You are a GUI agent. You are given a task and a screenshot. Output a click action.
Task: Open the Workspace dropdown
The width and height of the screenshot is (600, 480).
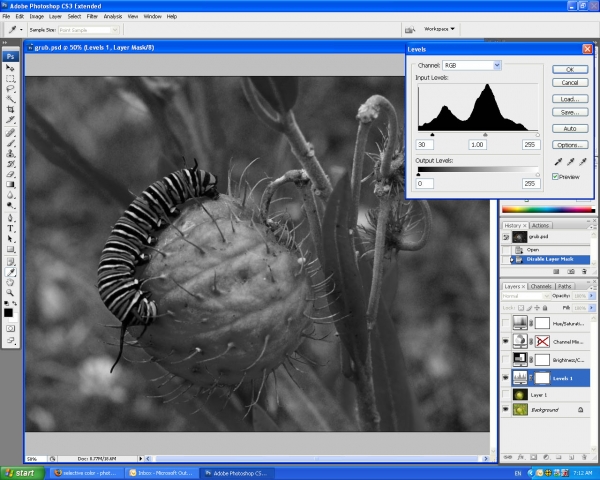[x=439, y=29]
